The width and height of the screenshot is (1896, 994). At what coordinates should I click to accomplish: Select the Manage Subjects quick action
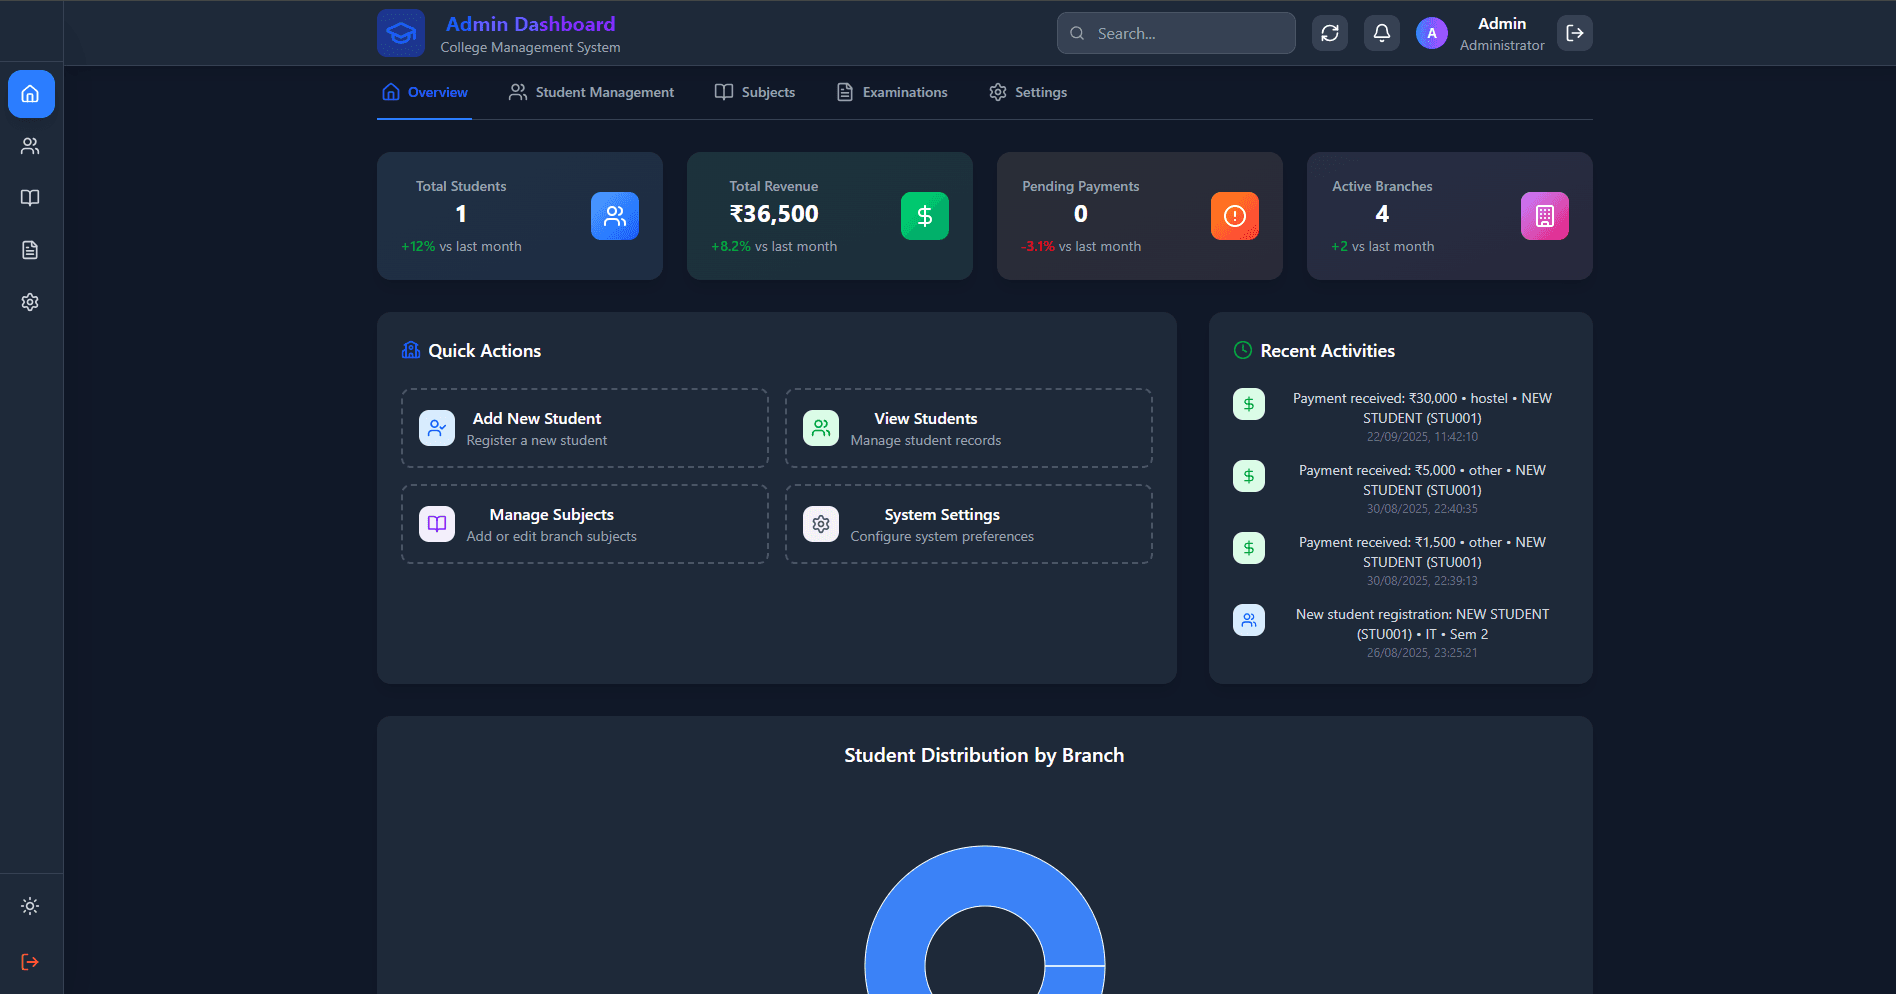point(585,524)
